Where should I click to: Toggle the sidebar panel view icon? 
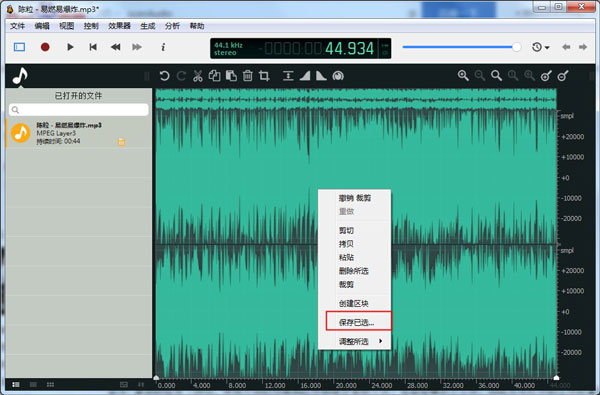tap(19, 47)
